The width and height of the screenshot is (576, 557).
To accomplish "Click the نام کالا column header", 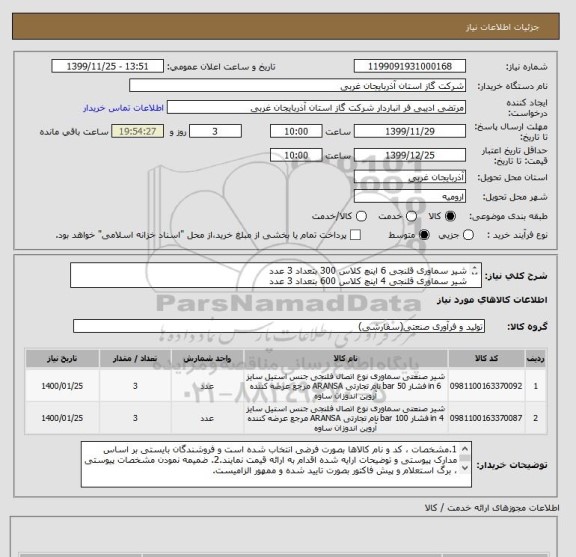I will 346,359.
